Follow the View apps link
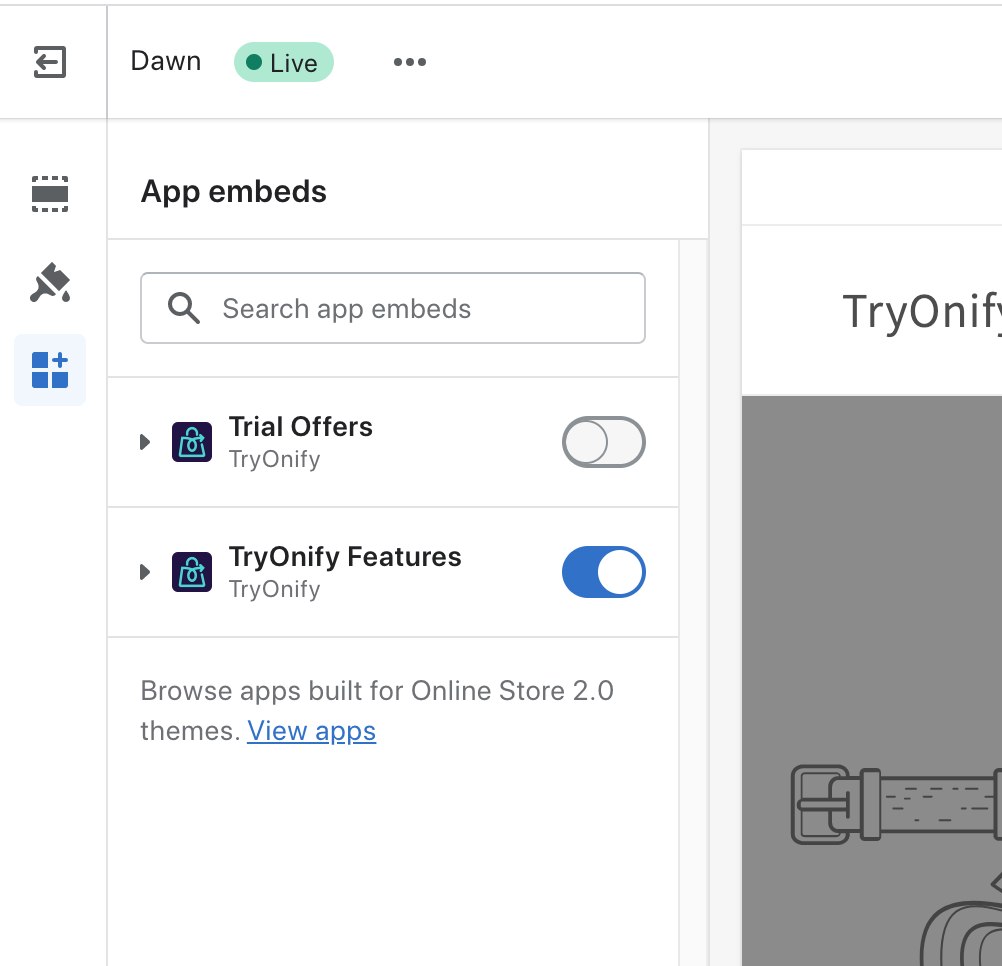The image size is (1002, 966). pyautogui.click(x=311, y=731)
